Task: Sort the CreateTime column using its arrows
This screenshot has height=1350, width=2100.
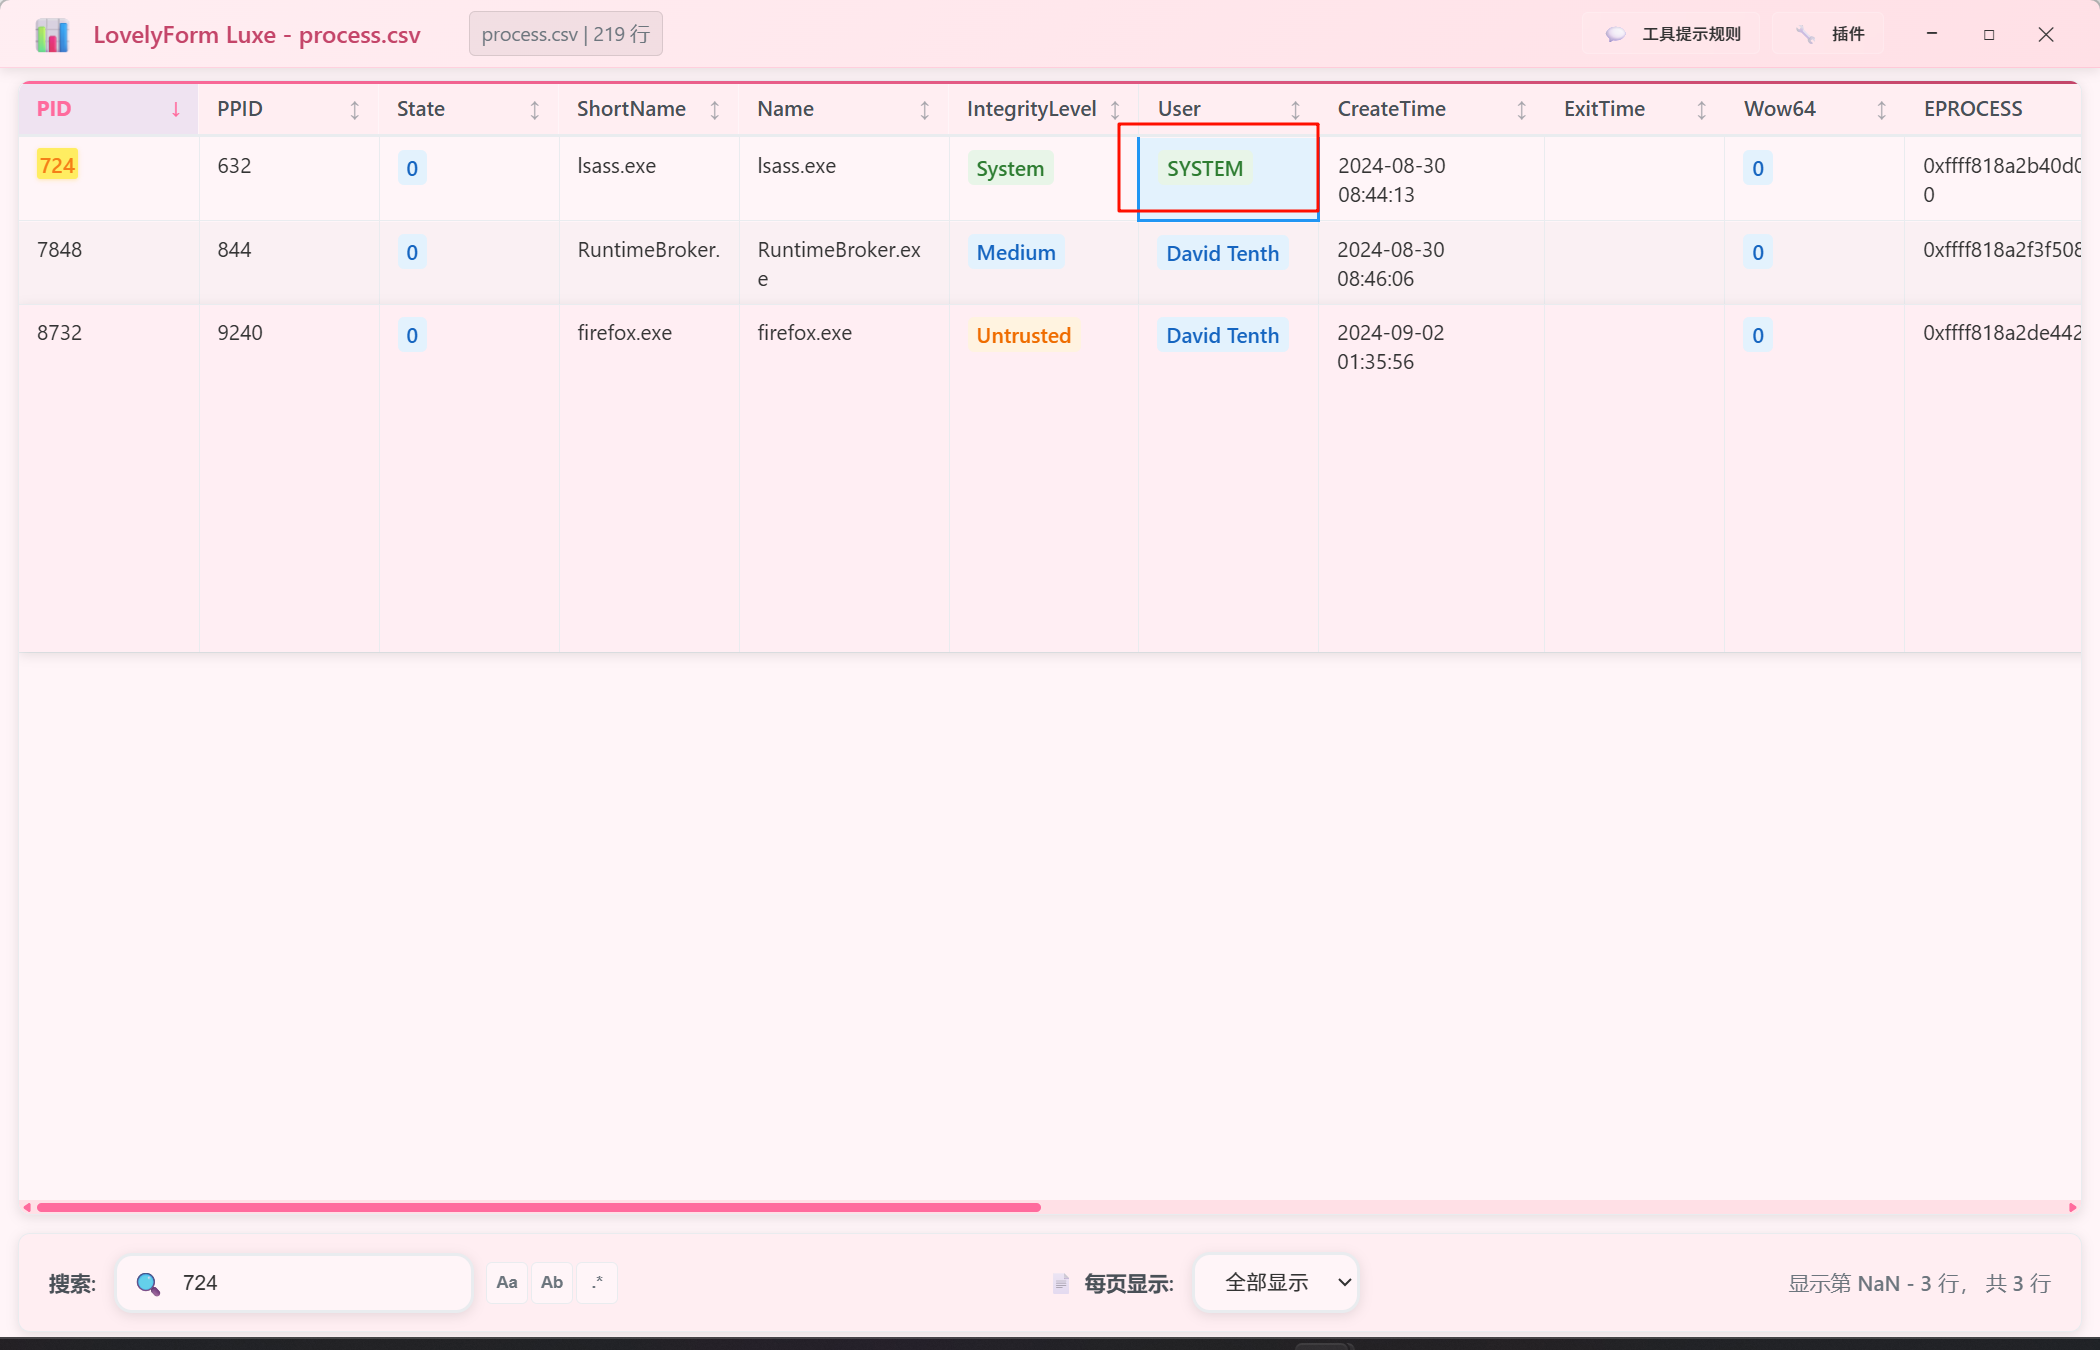Action: point(1521,110)
